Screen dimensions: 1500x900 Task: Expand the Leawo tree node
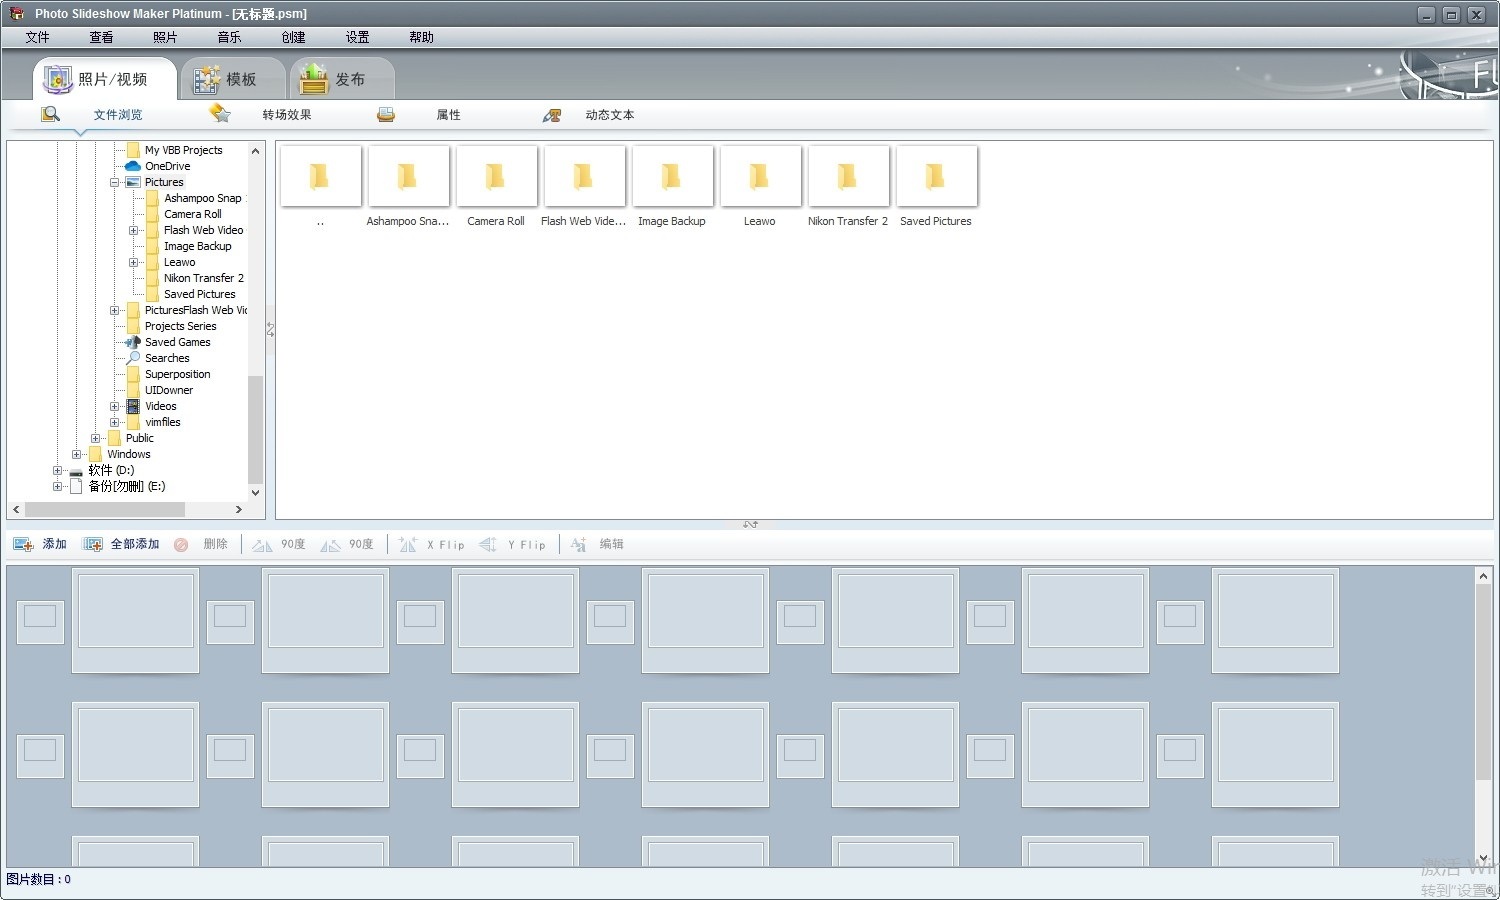coord(133,262)
